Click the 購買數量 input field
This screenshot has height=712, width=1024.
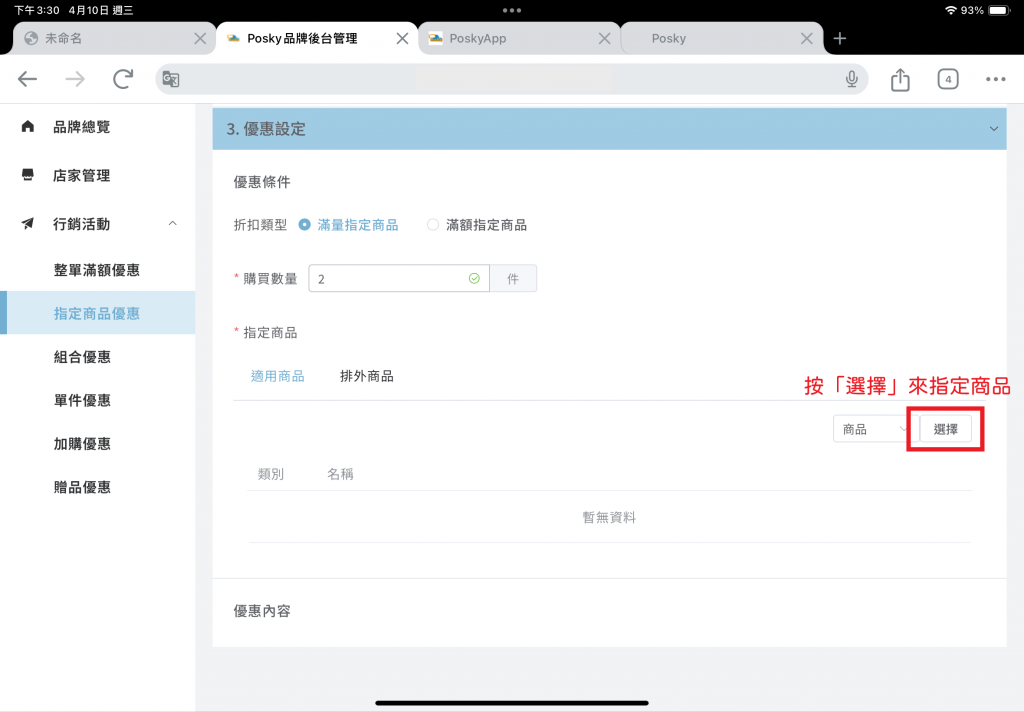point(399,279)
